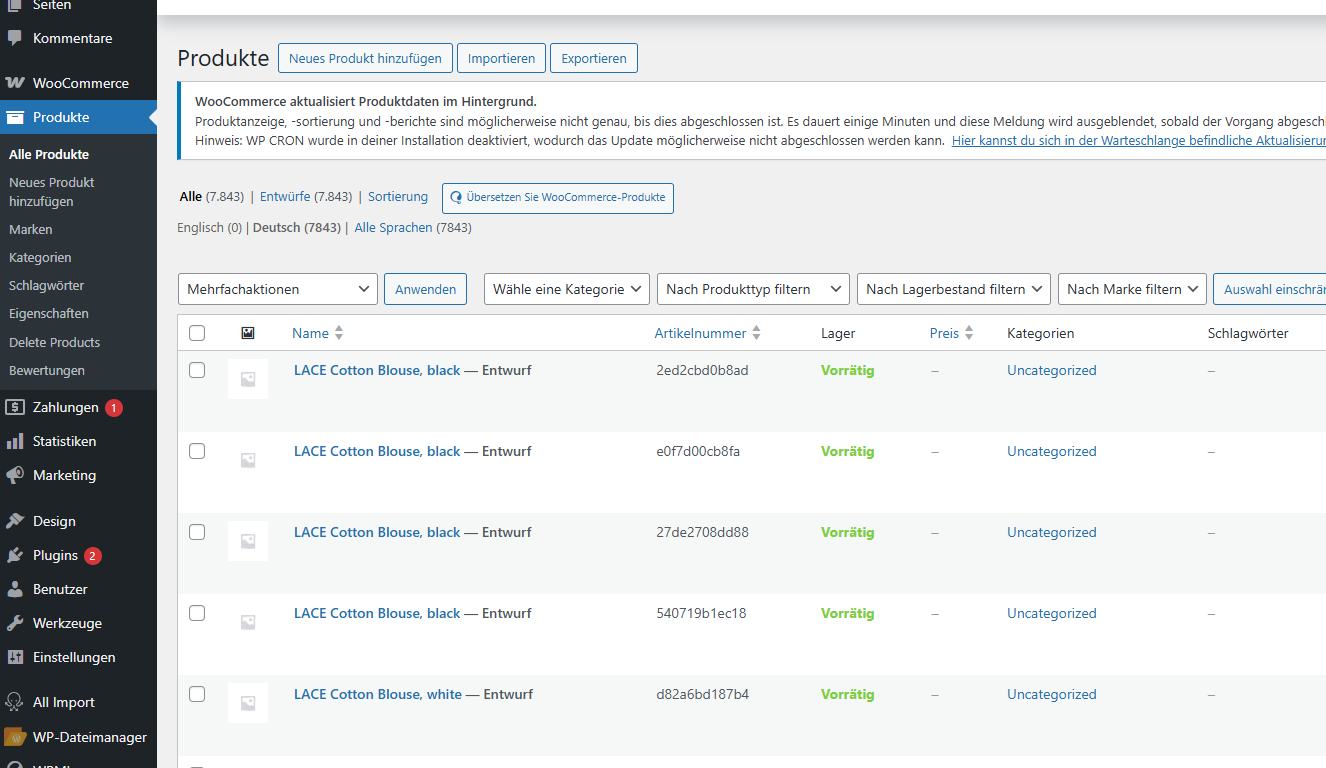
Task: Open the Nach Lagerbestand filtern dropdown
Action: (954, 289)
